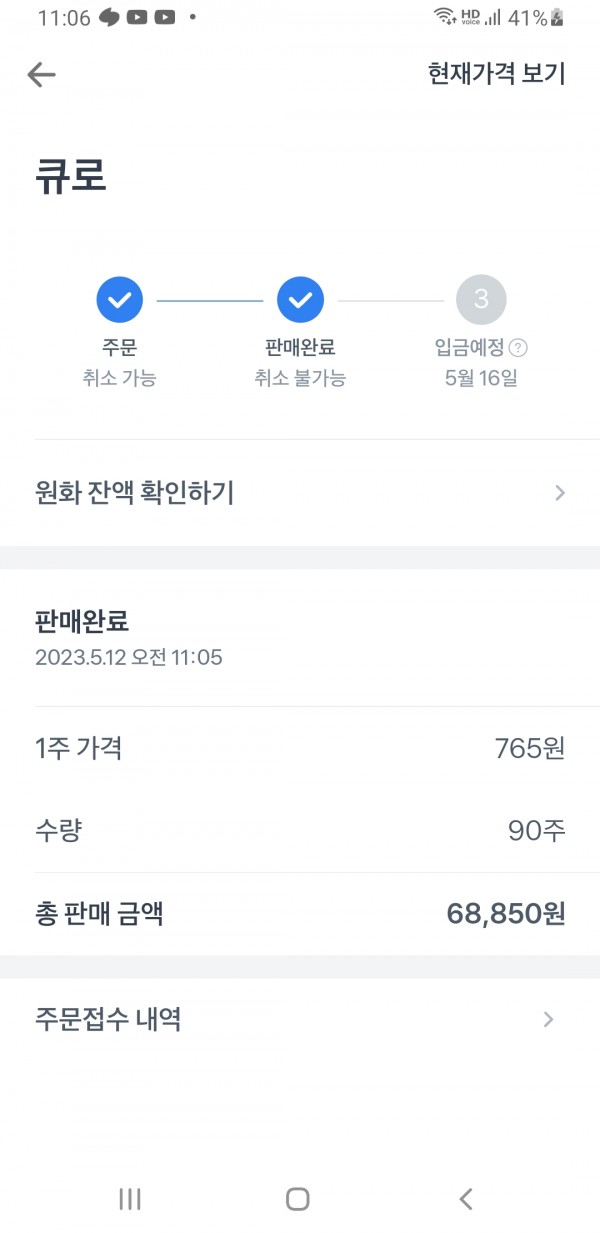
Task: Tap the 주문 step checkmark circle
Action: pyautogui.click(x=120, y=299)
